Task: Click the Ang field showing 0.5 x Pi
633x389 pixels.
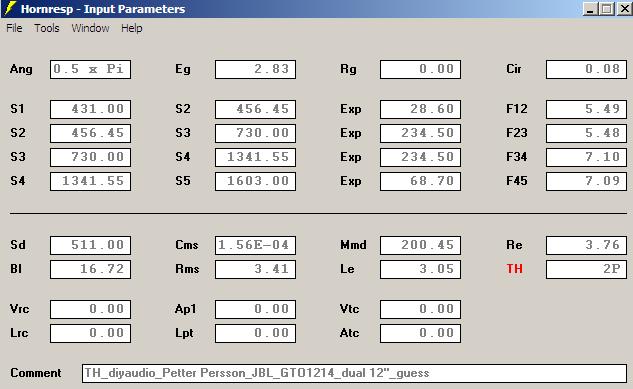Action: point(90,69)
